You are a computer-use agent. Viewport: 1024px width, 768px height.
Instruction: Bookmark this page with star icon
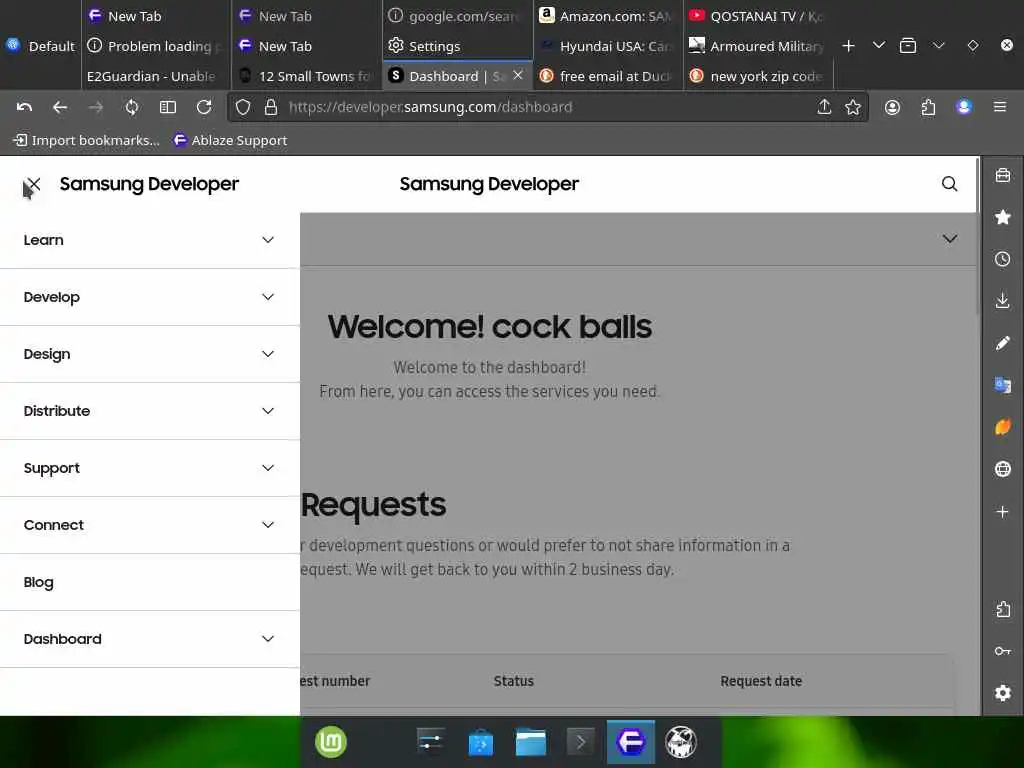point(853,107)
